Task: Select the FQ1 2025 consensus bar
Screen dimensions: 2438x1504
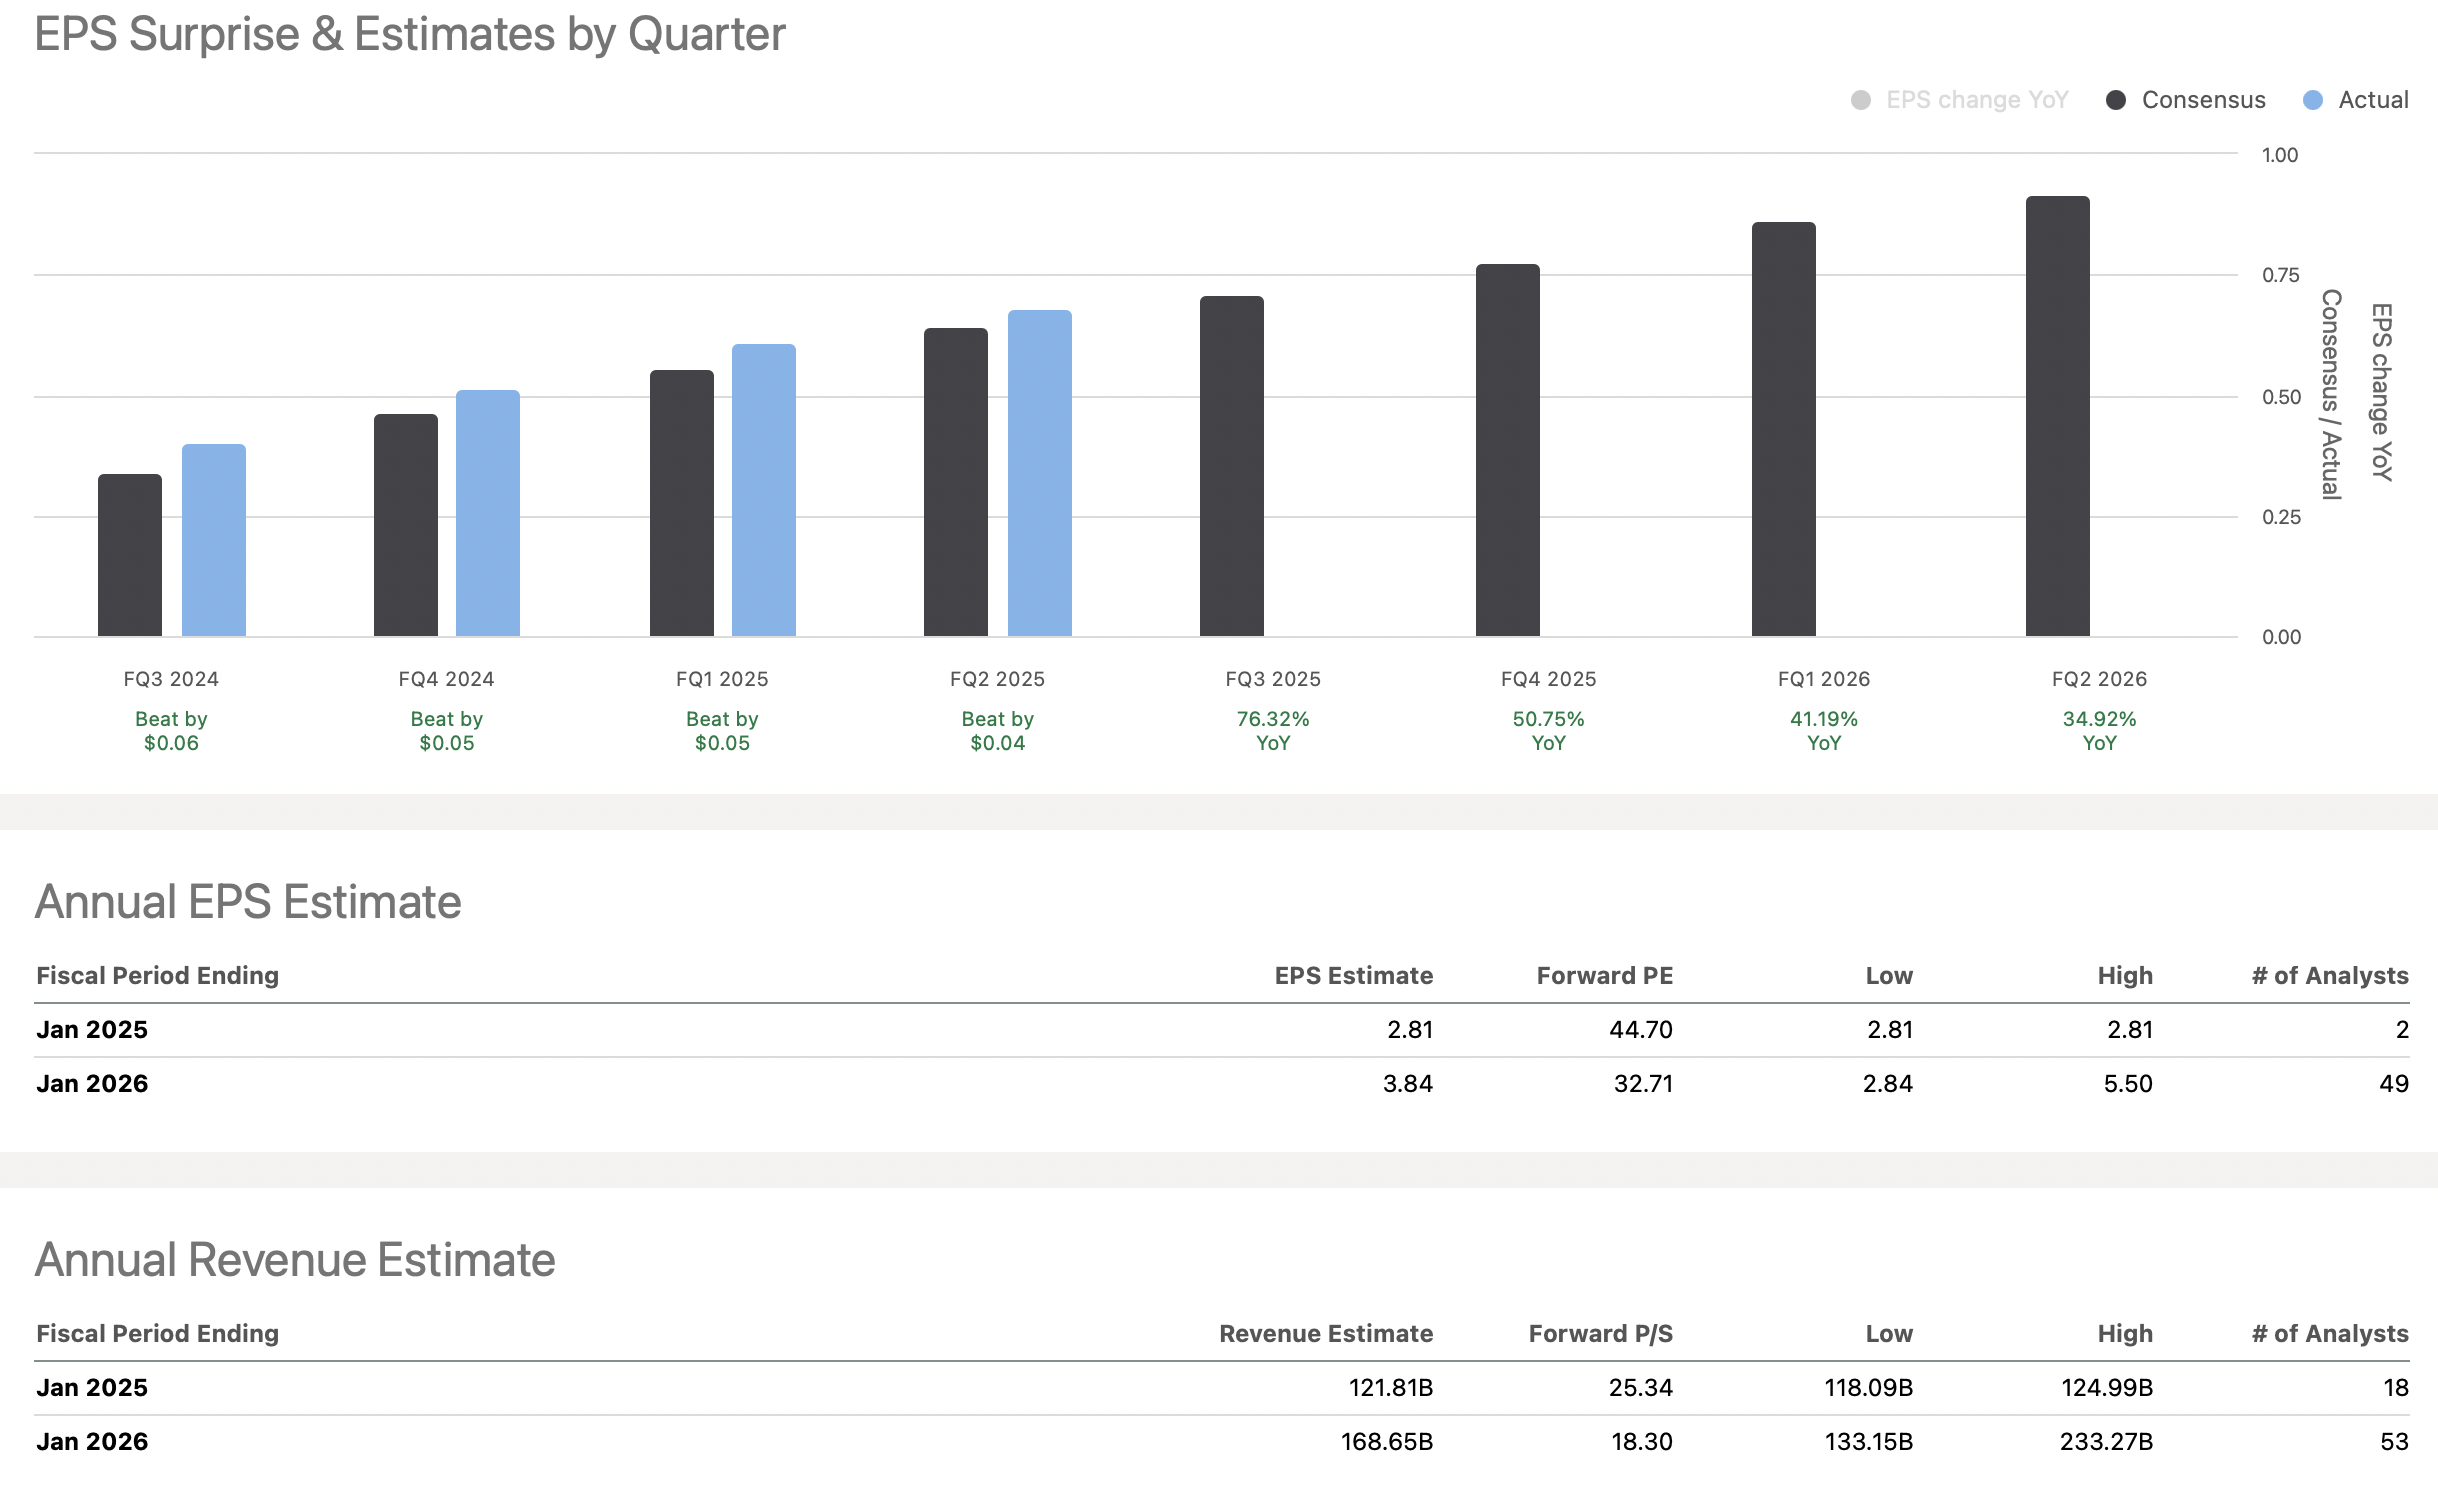Action: point(682,503)
